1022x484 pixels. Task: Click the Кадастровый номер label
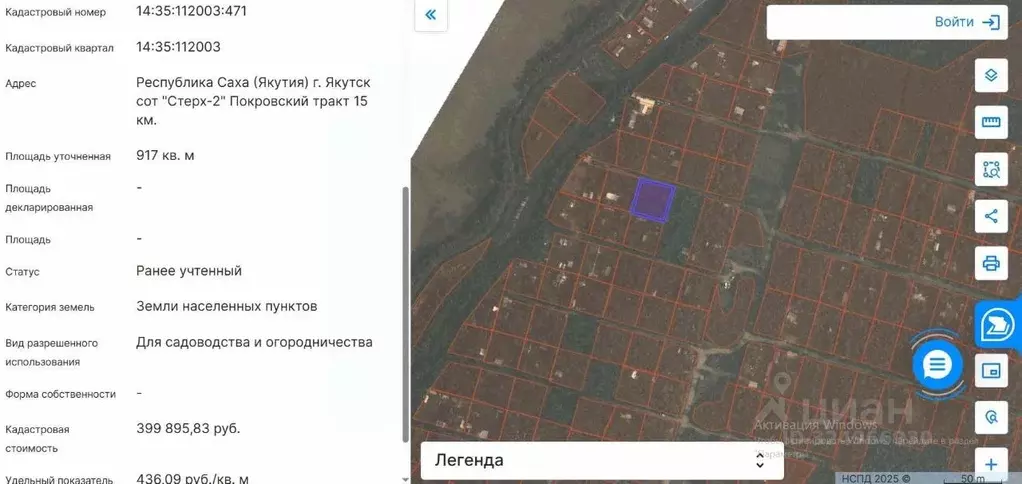55,12
